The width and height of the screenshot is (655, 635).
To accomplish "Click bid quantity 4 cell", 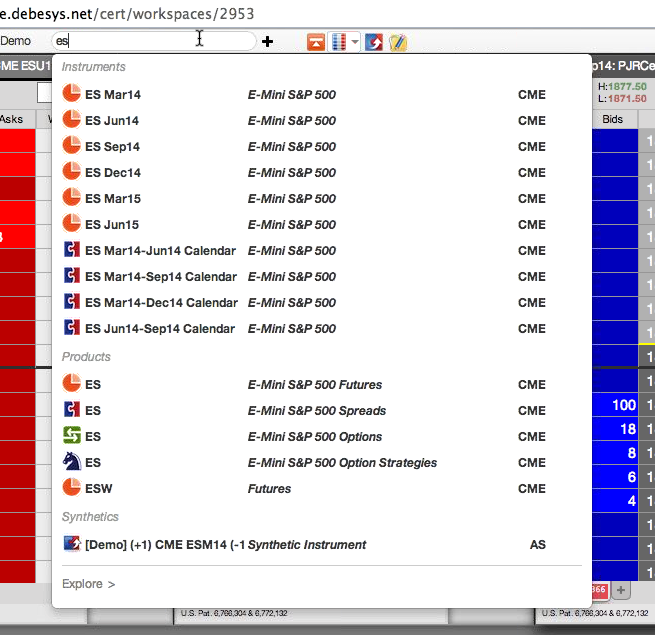I will pyautogui.click(x=615, y=500).
